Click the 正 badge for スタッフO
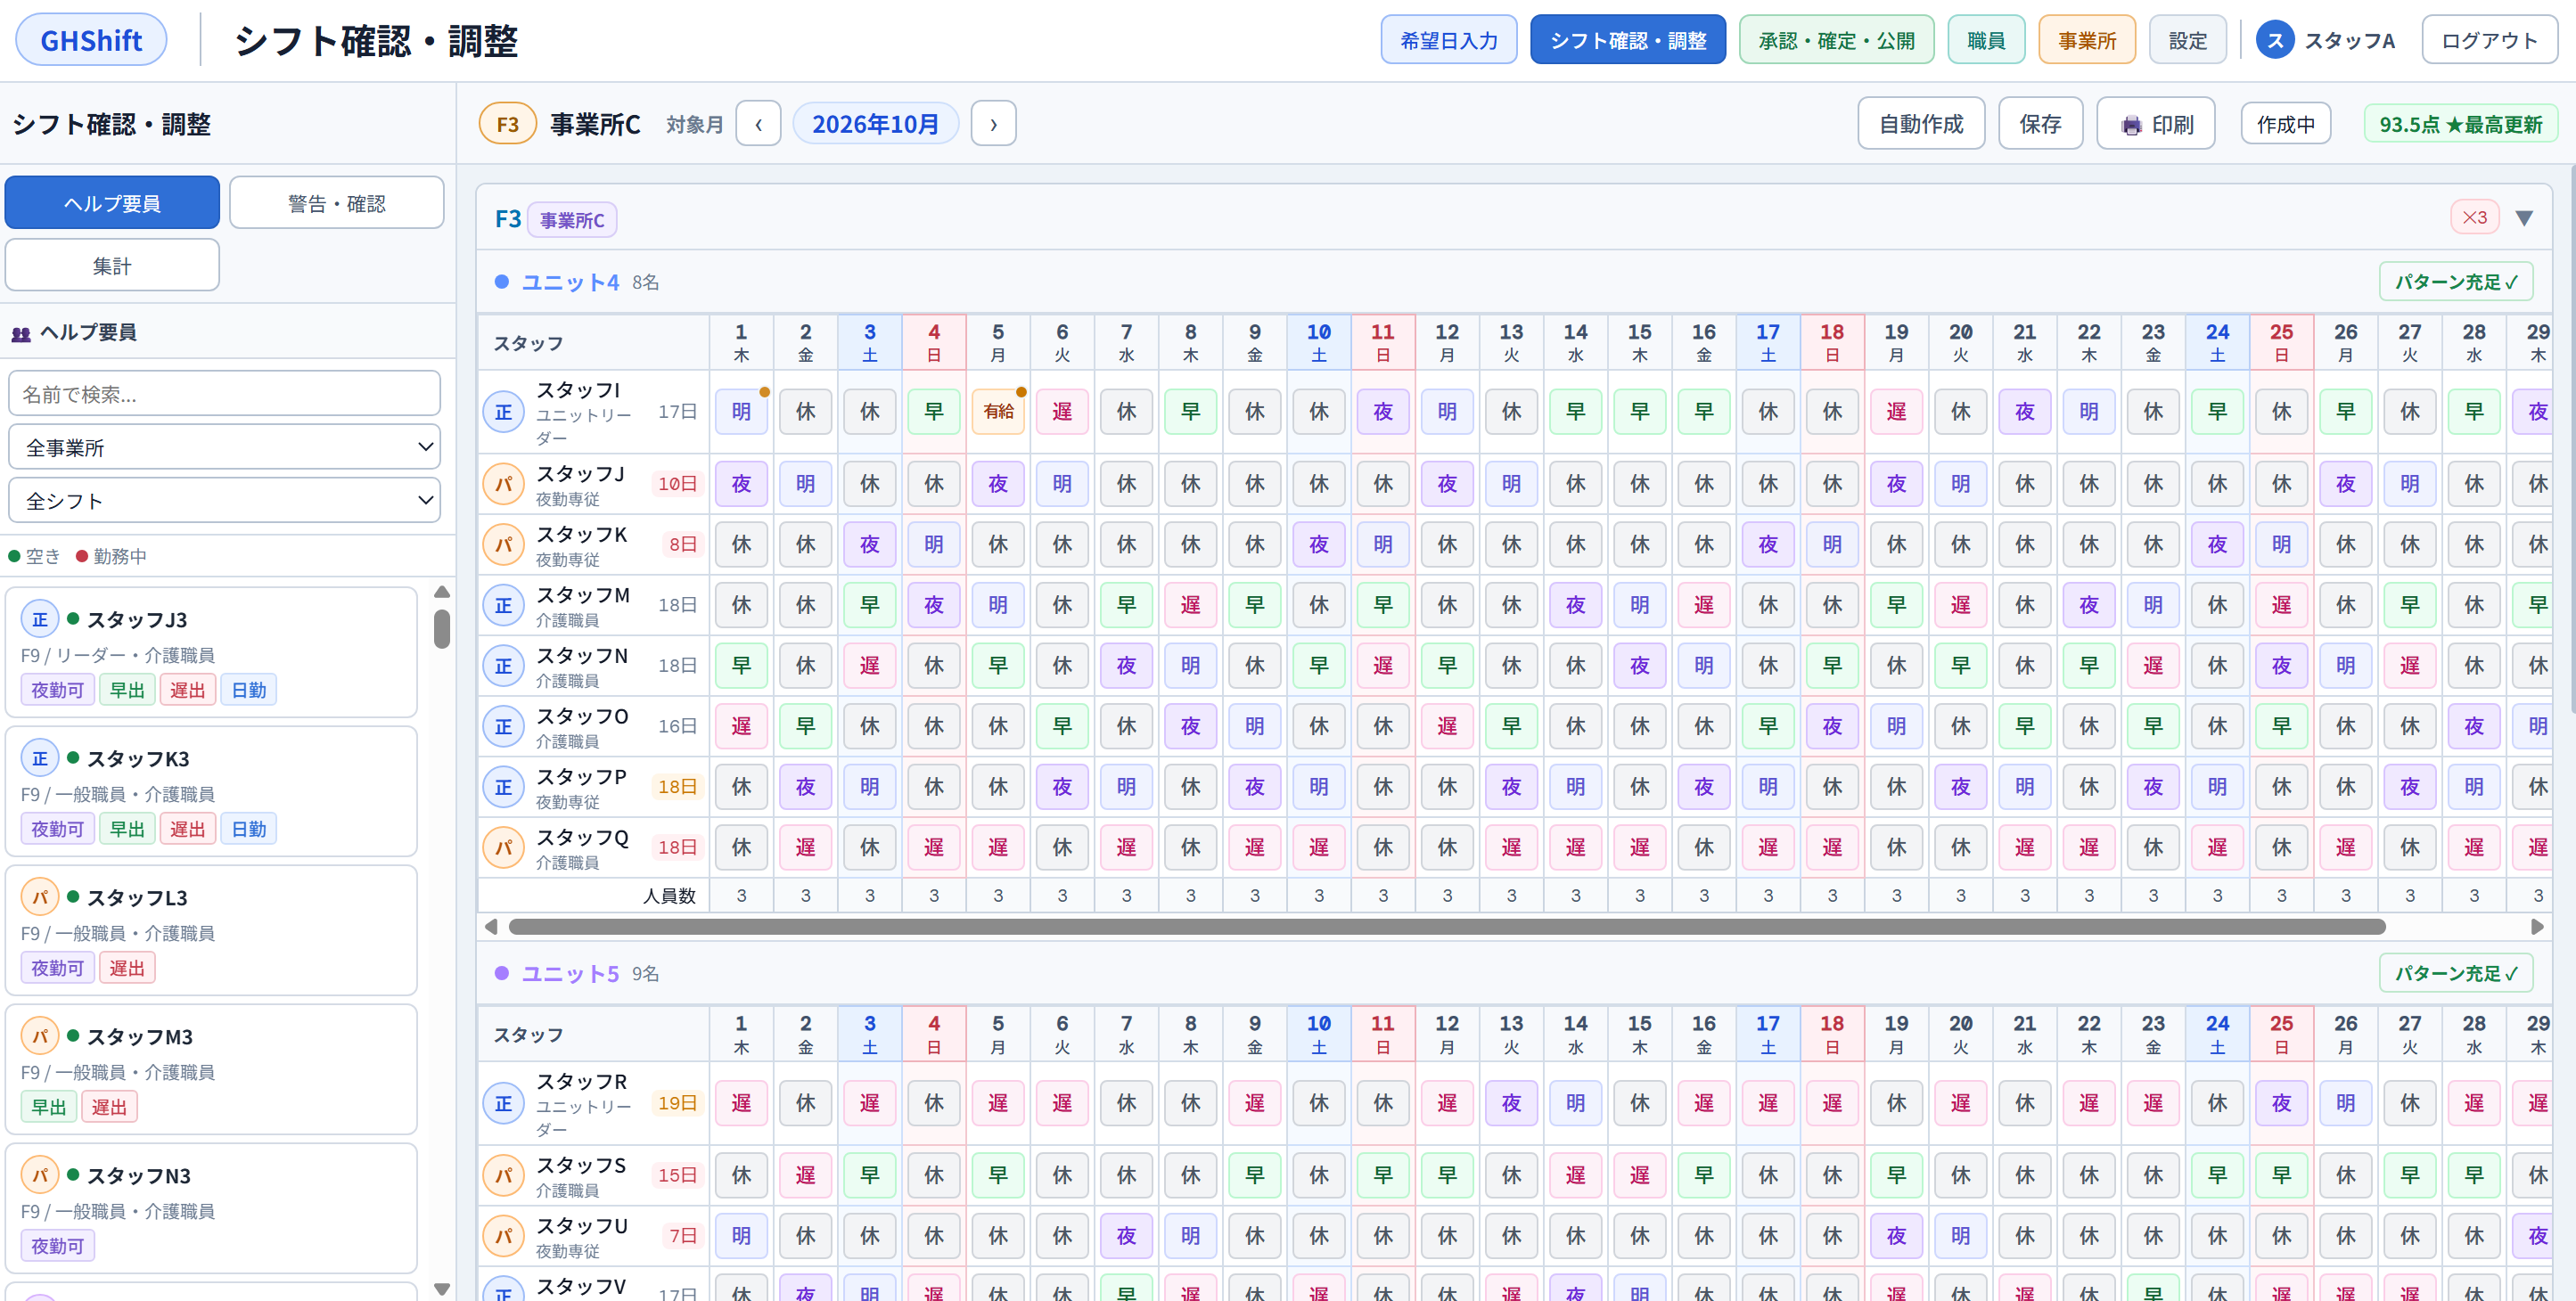This screenshot has width=2576, height=1301. coord(504,726)
